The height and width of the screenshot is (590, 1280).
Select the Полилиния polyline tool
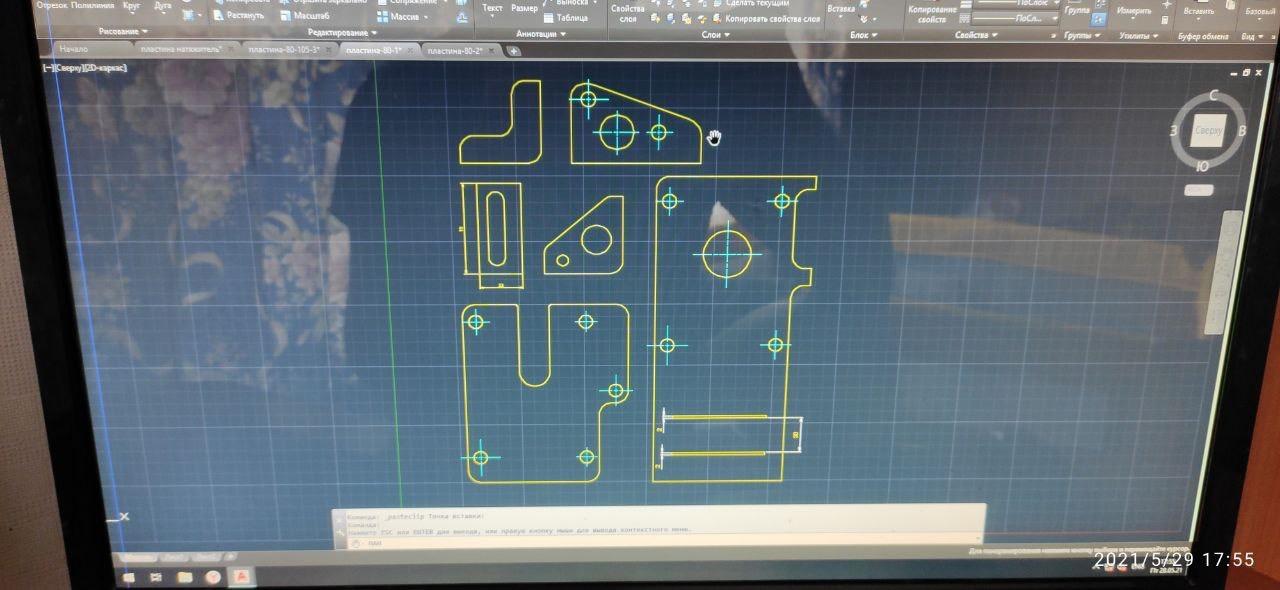91,5
